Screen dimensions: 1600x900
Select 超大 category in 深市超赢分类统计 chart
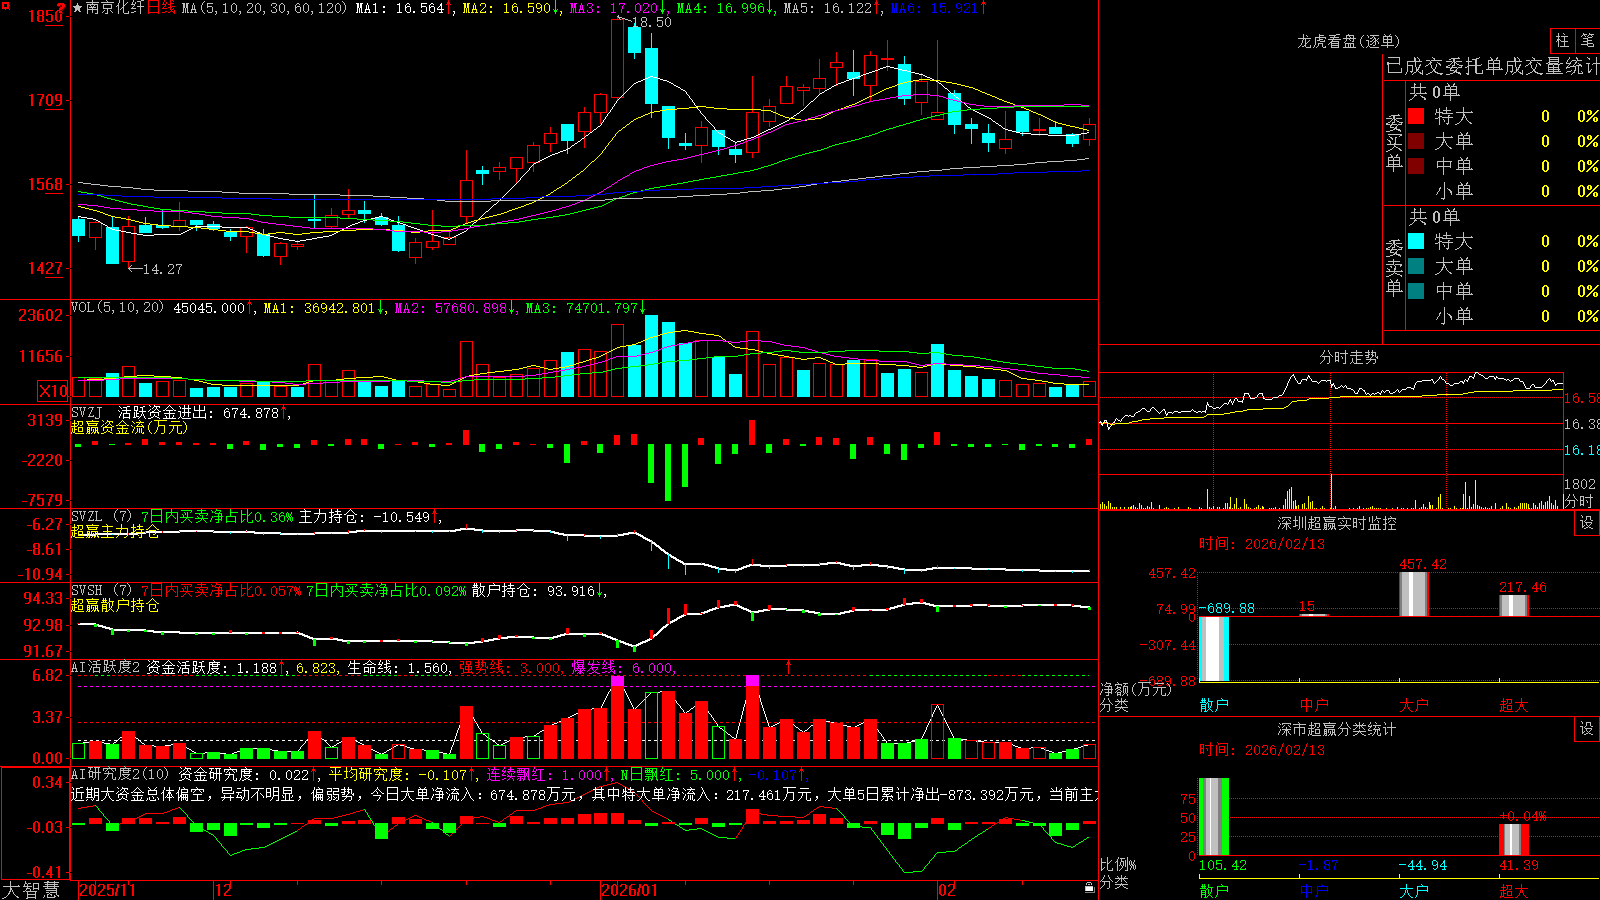coord(1514,890)
